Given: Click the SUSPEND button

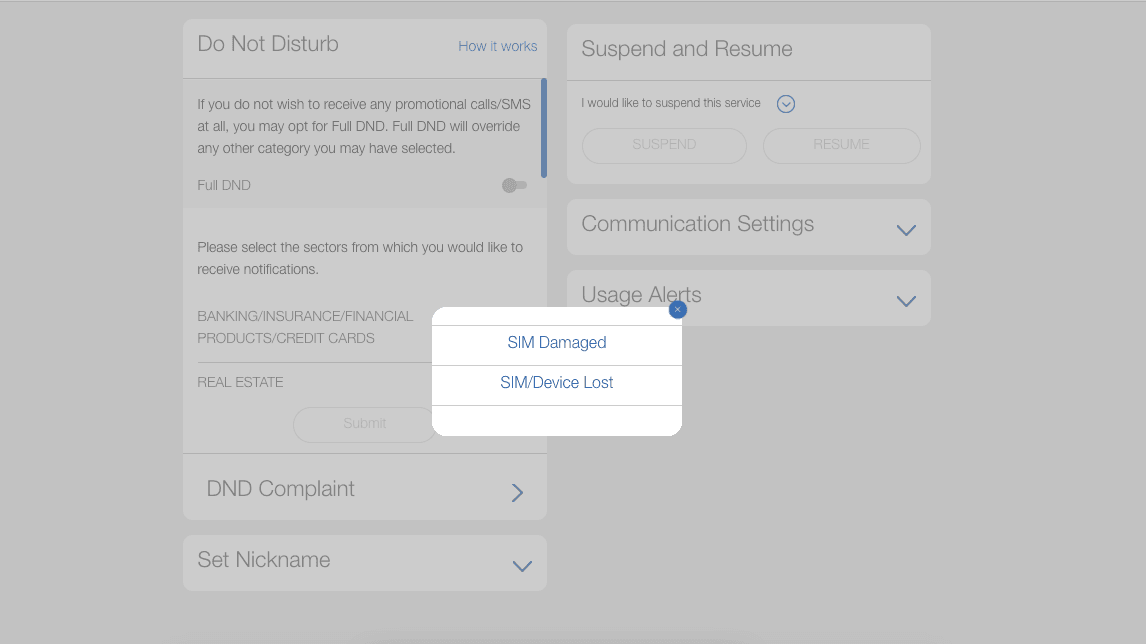Looking at the screenshot, I should click(x=664, y=145).
